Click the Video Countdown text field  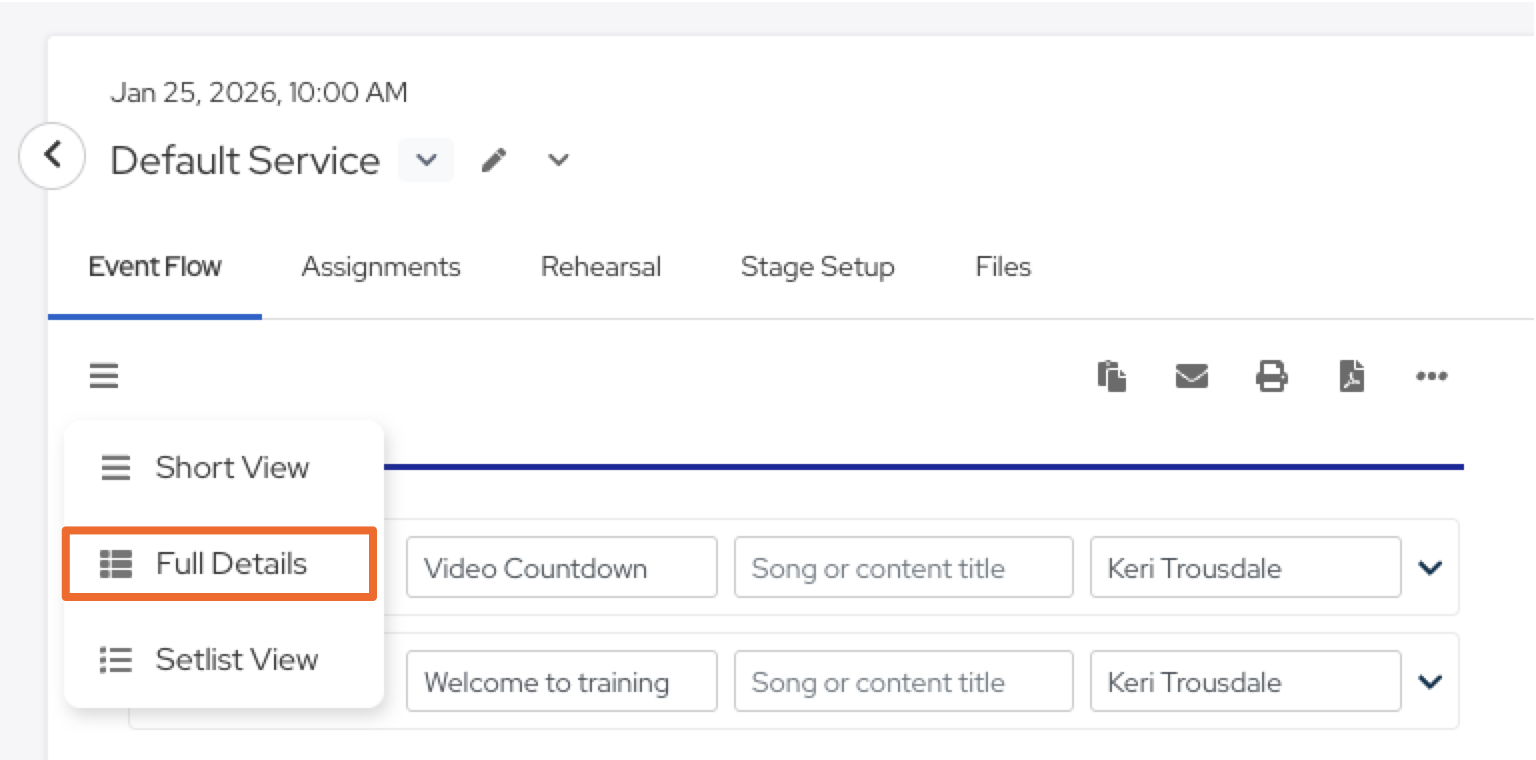coord(561,568)
